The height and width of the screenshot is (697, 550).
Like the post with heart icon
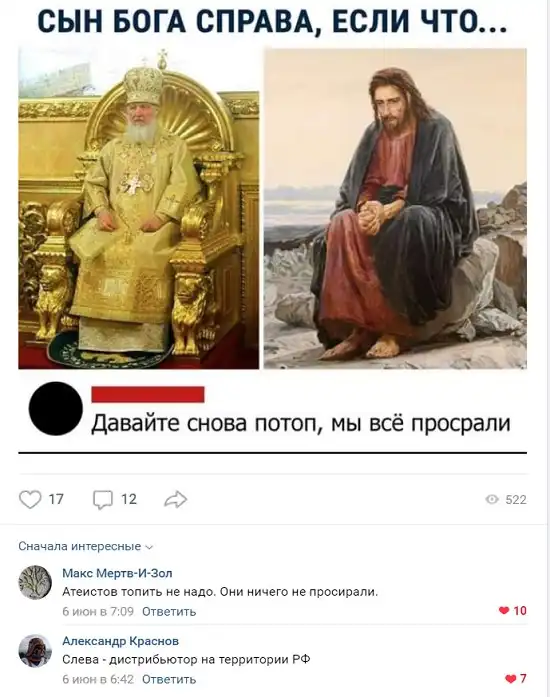pyautogui.click(x=30, y=500)
